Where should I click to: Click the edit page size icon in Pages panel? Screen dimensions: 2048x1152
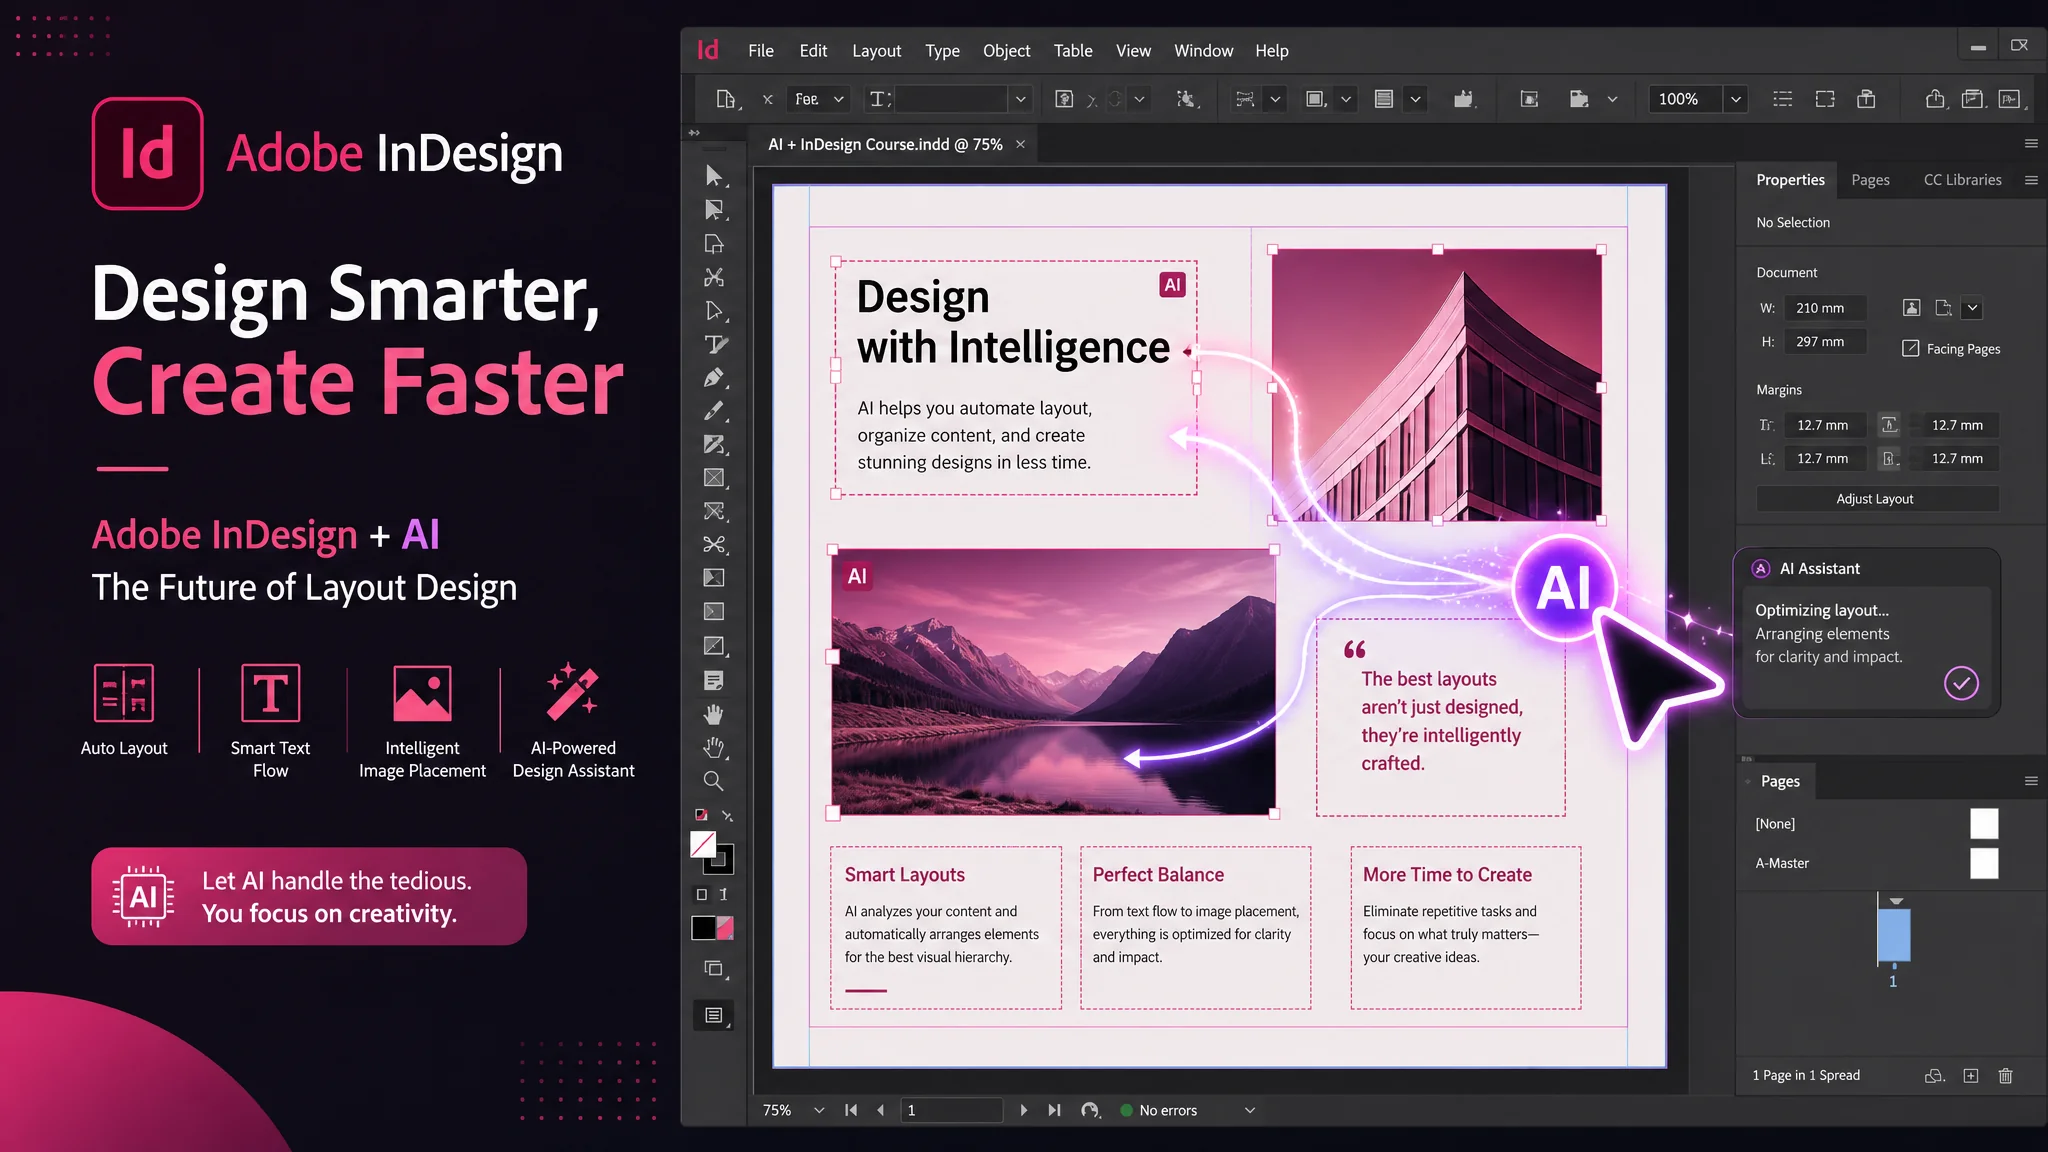coord(1935,1076)
